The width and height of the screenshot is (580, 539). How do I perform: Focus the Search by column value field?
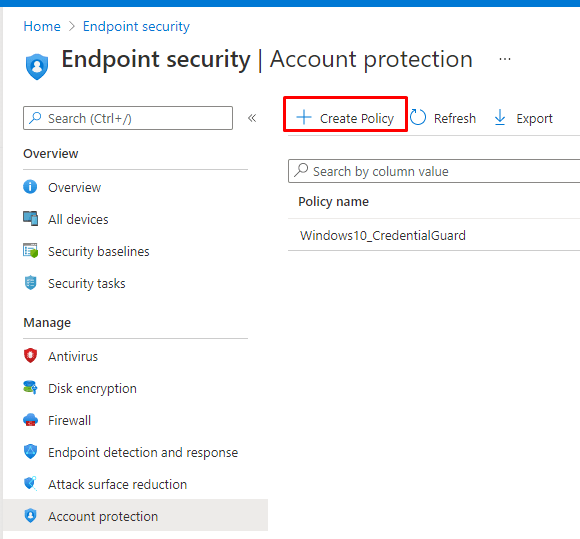[x=434, y=171]
